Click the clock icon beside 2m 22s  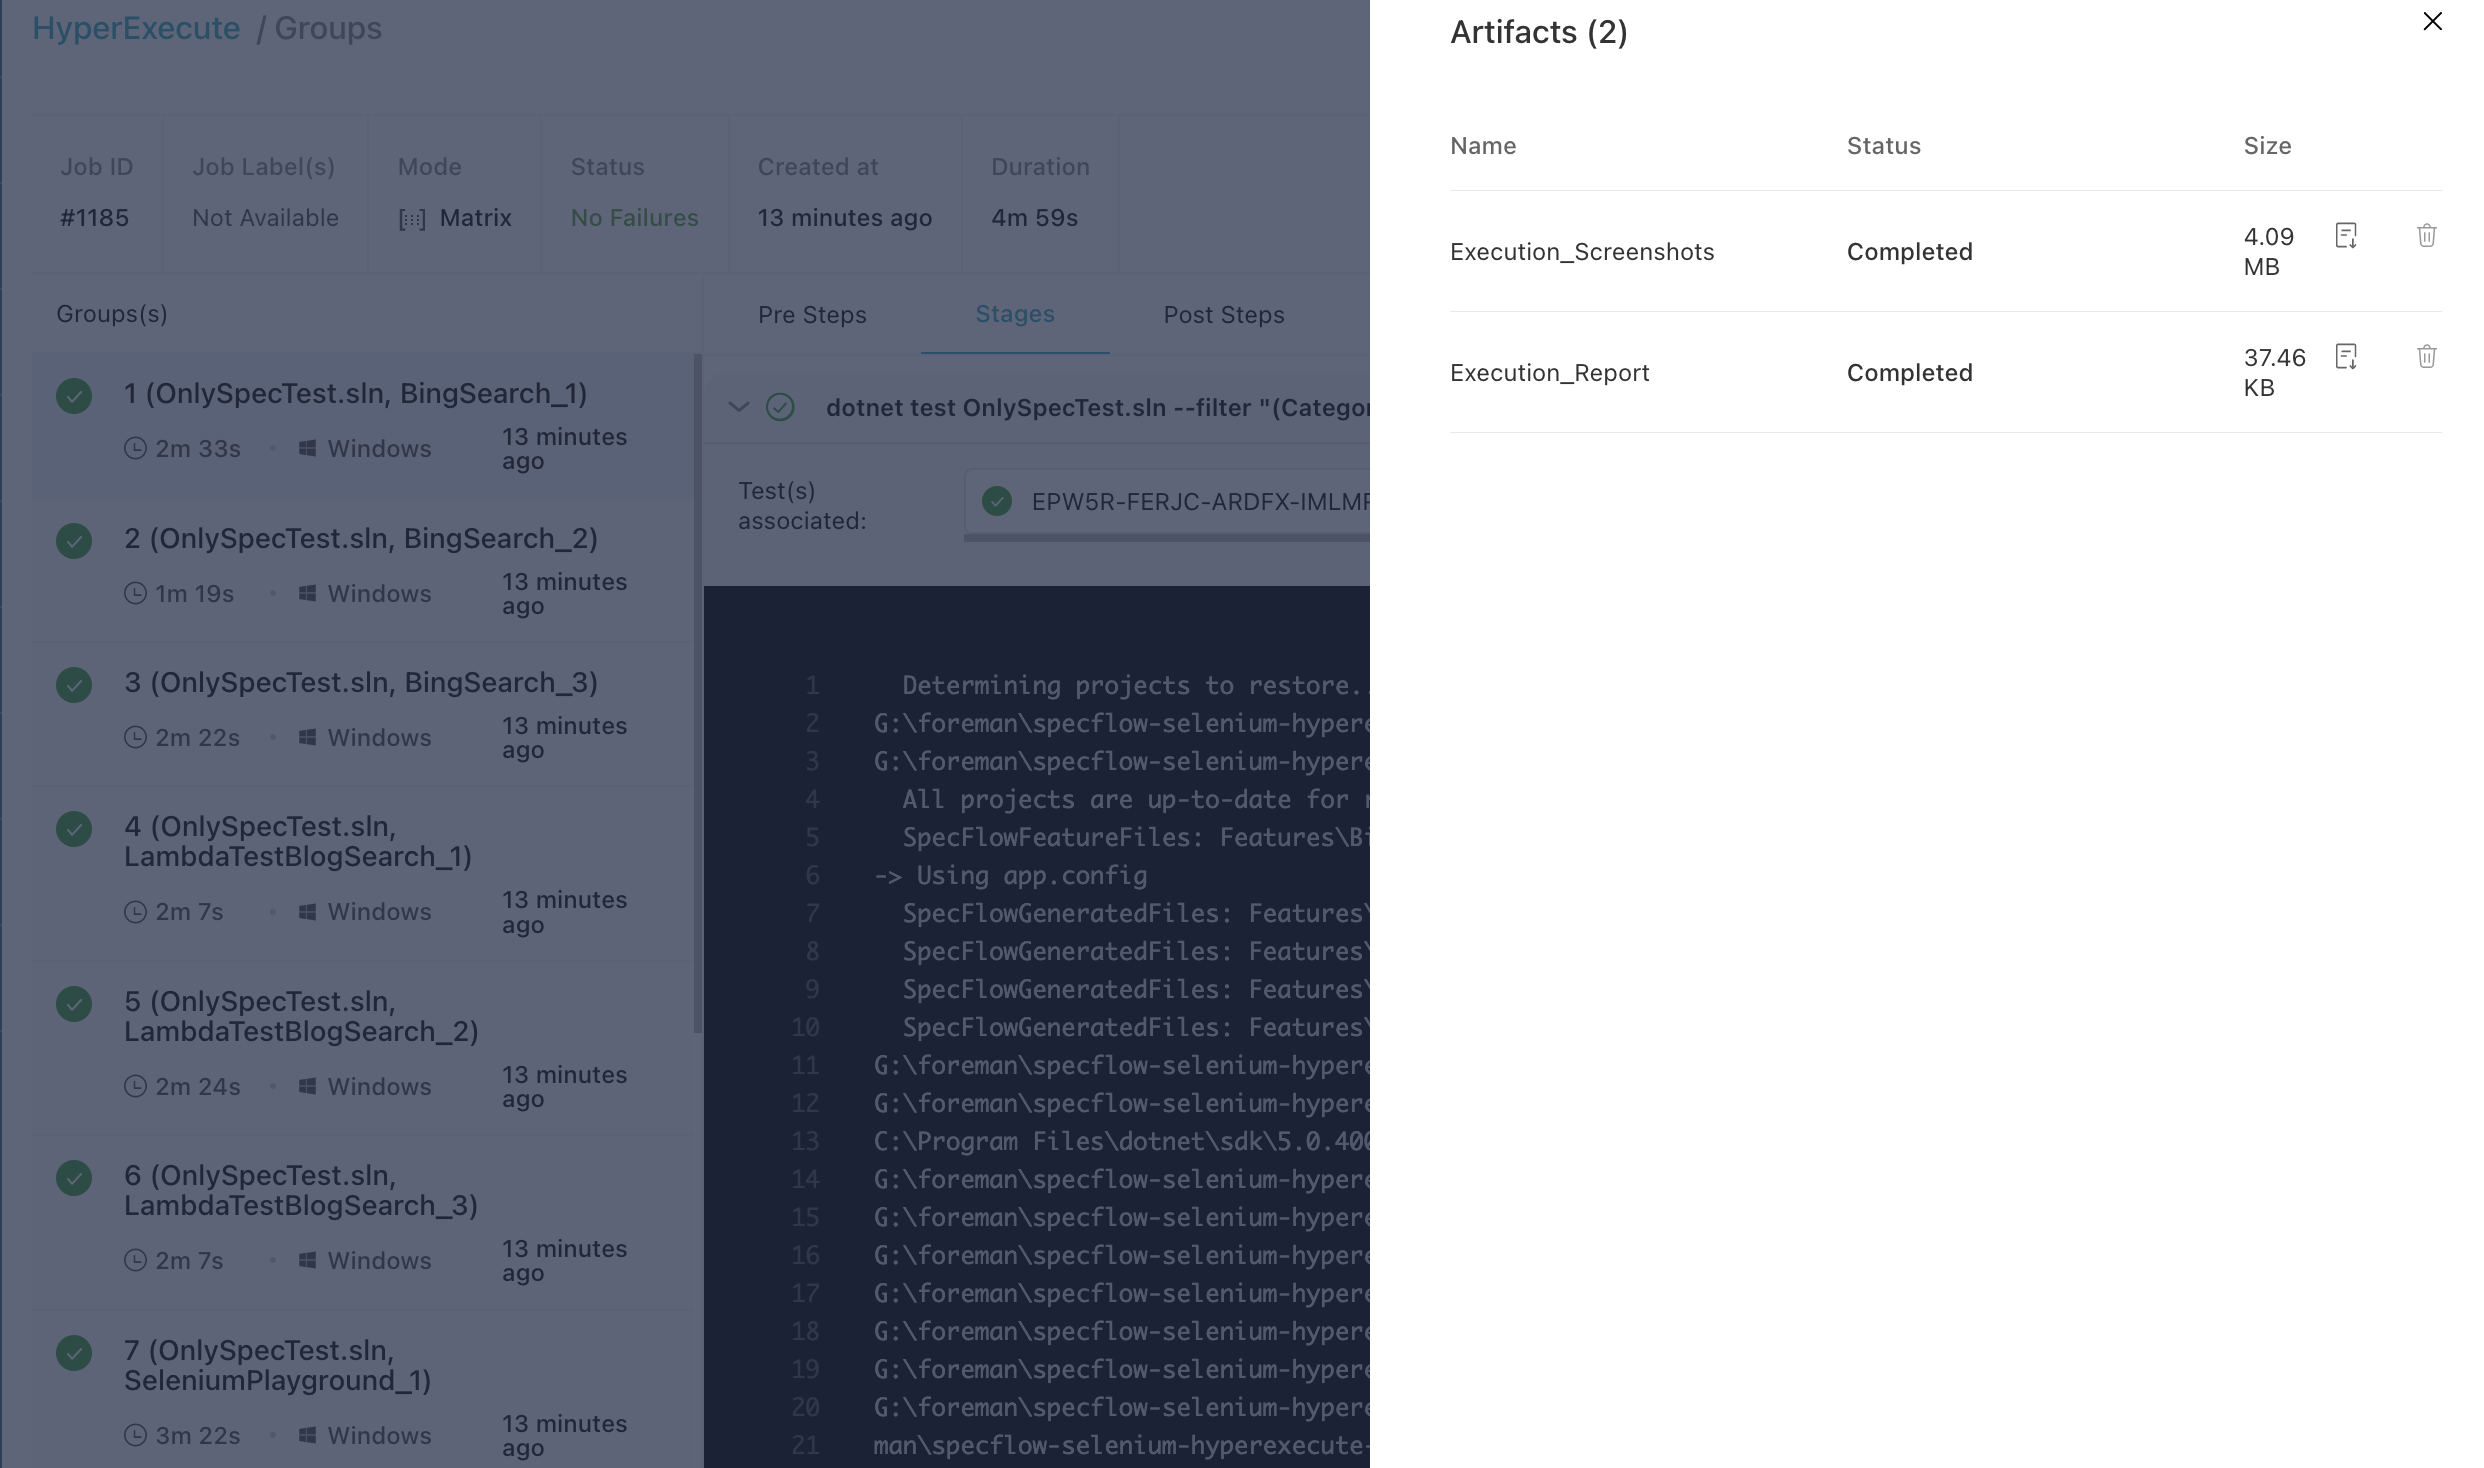click(x=135, y=737)
